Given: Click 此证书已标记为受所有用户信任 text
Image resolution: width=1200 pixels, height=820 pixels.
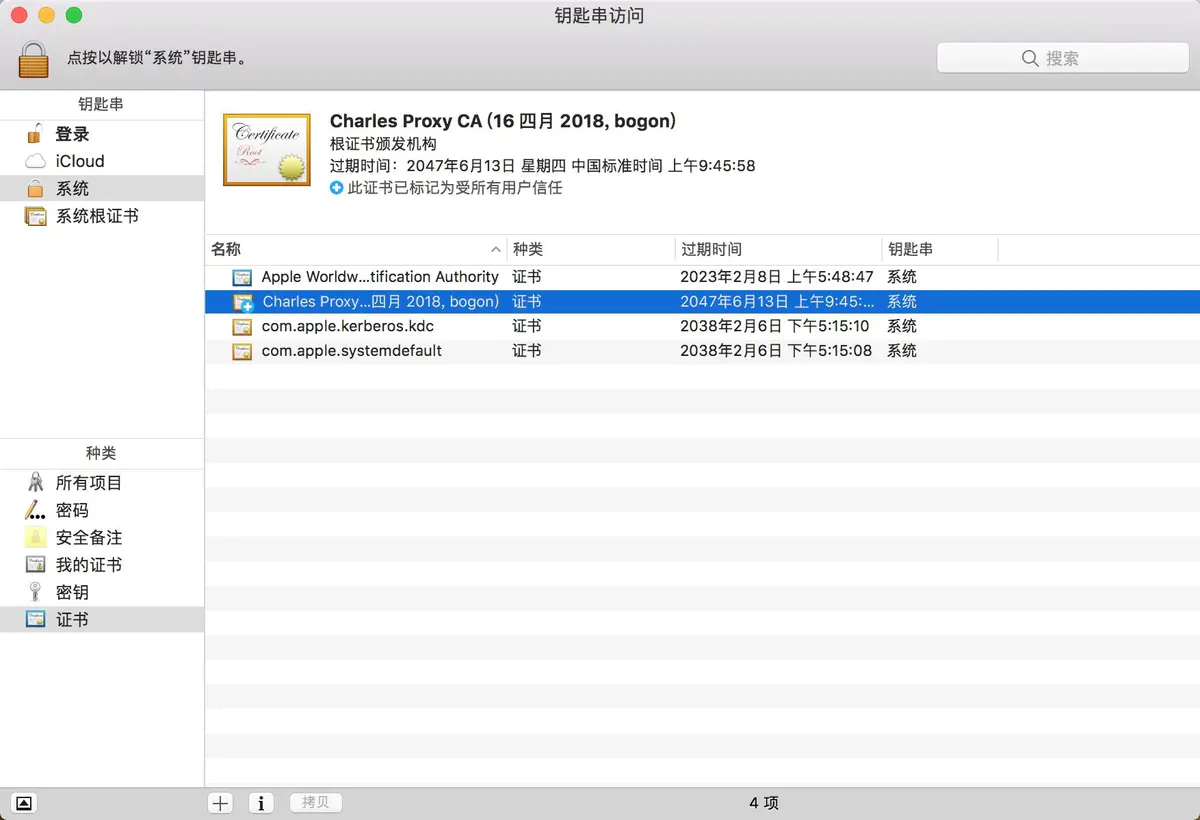Looking at the screenshot, I should tap(455, 188).
